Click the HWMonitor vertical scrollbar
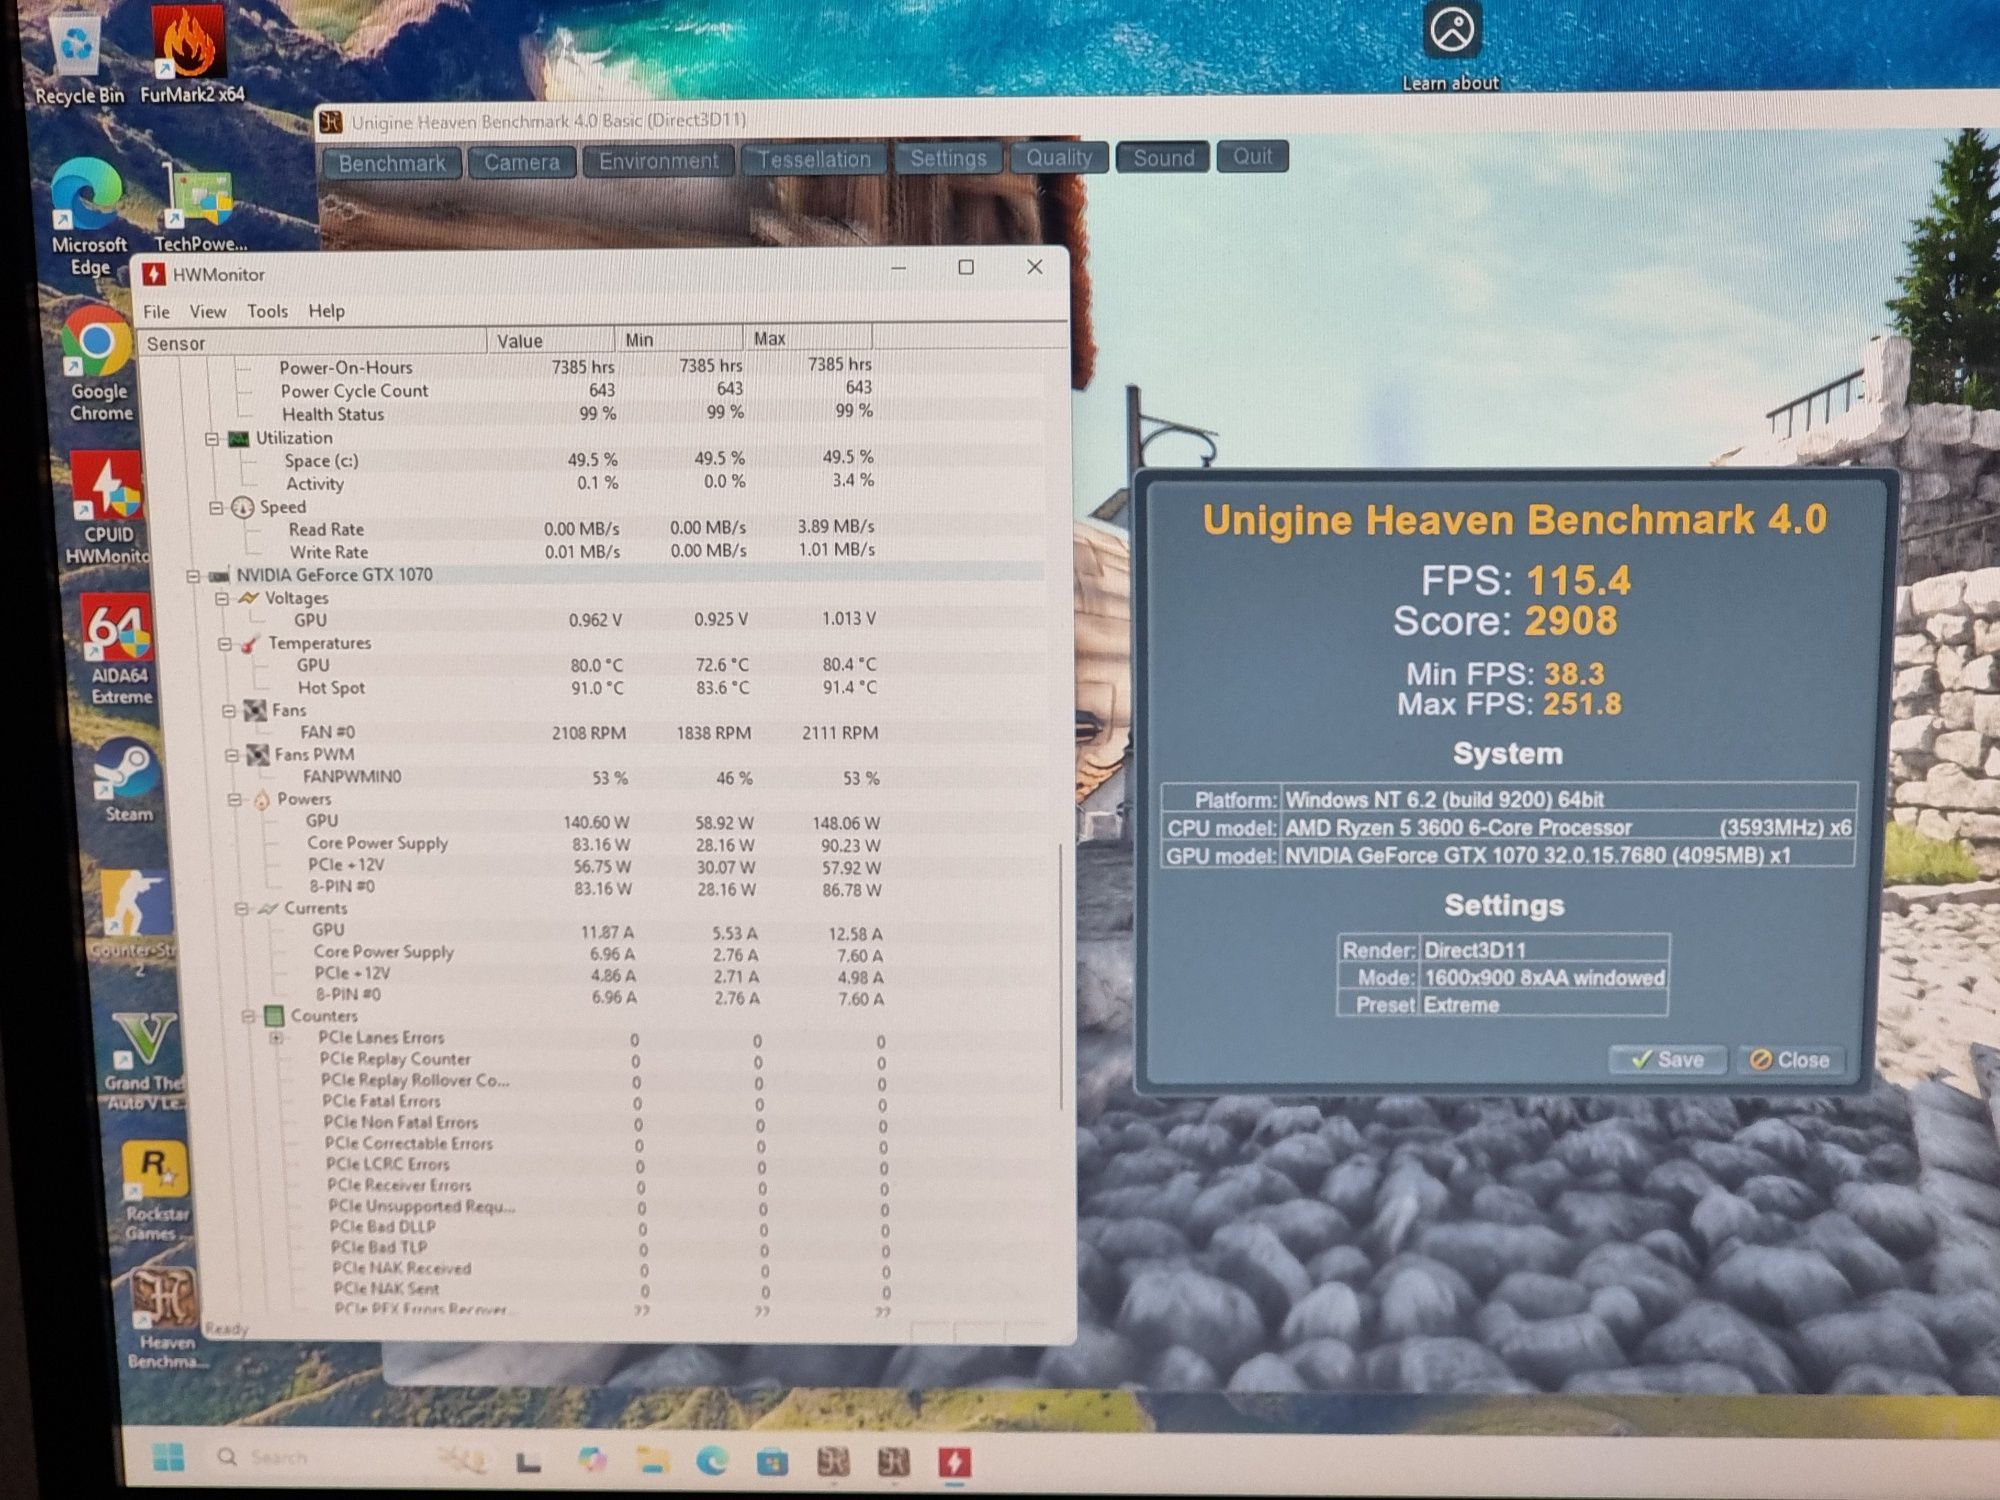Image resolution: width=2000 pixels, height=1500 pixels. 1061,975
